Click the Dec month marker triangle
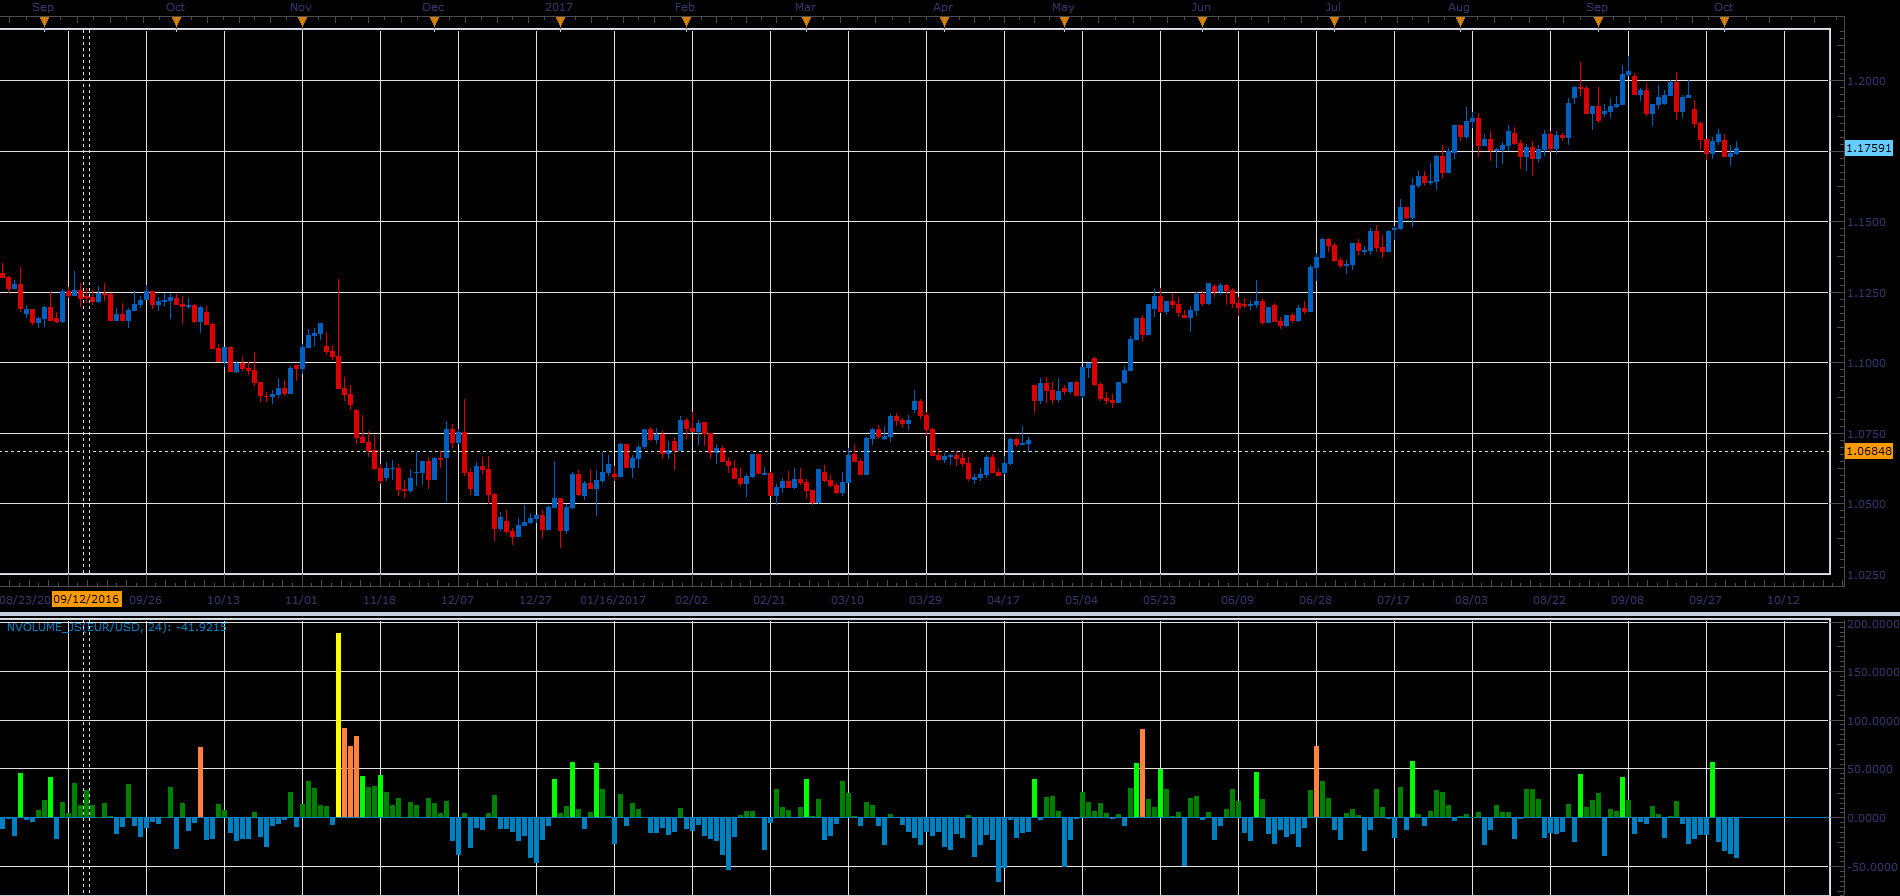The width and height of the screenshot is (1900, 896). (x=434, y=23)
